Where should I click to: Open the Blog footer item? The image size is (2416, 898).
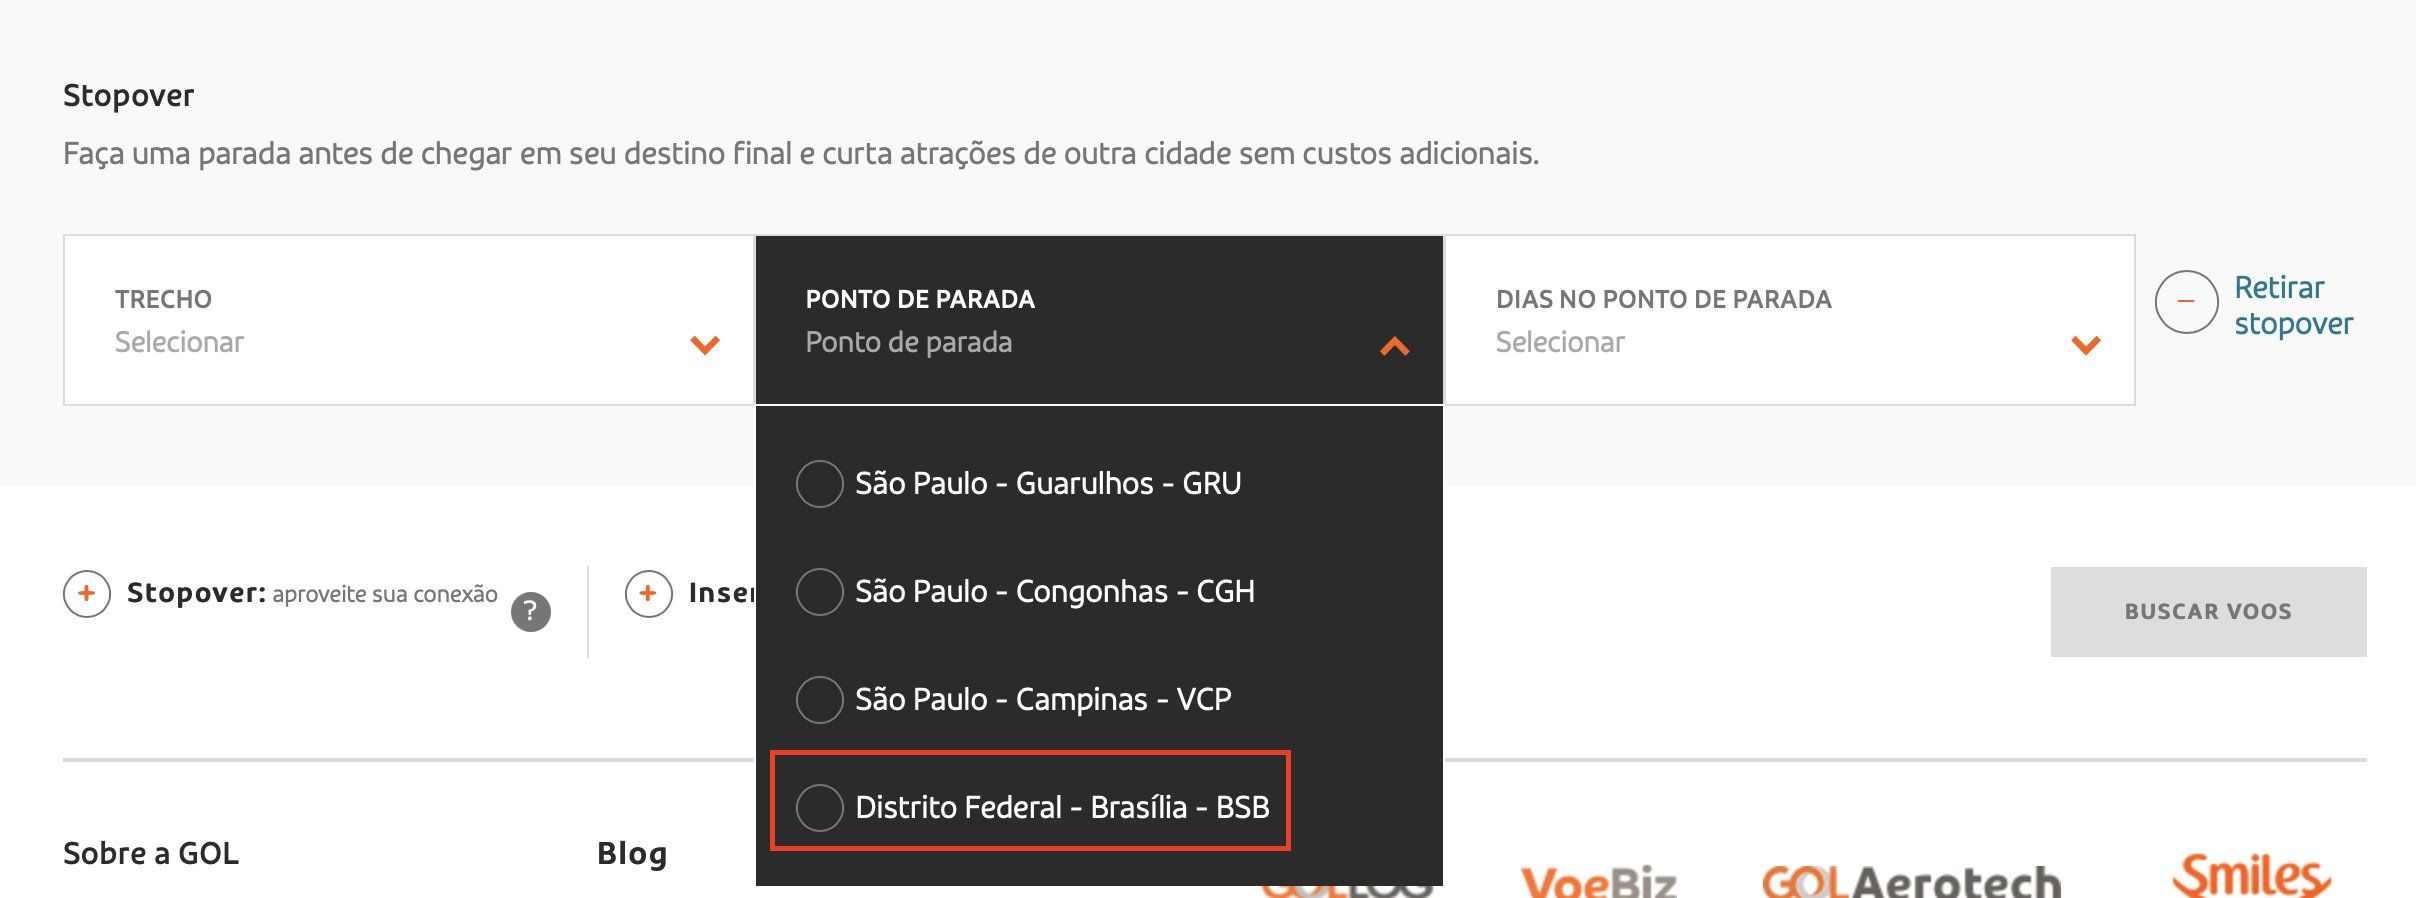tap(632, 853)
